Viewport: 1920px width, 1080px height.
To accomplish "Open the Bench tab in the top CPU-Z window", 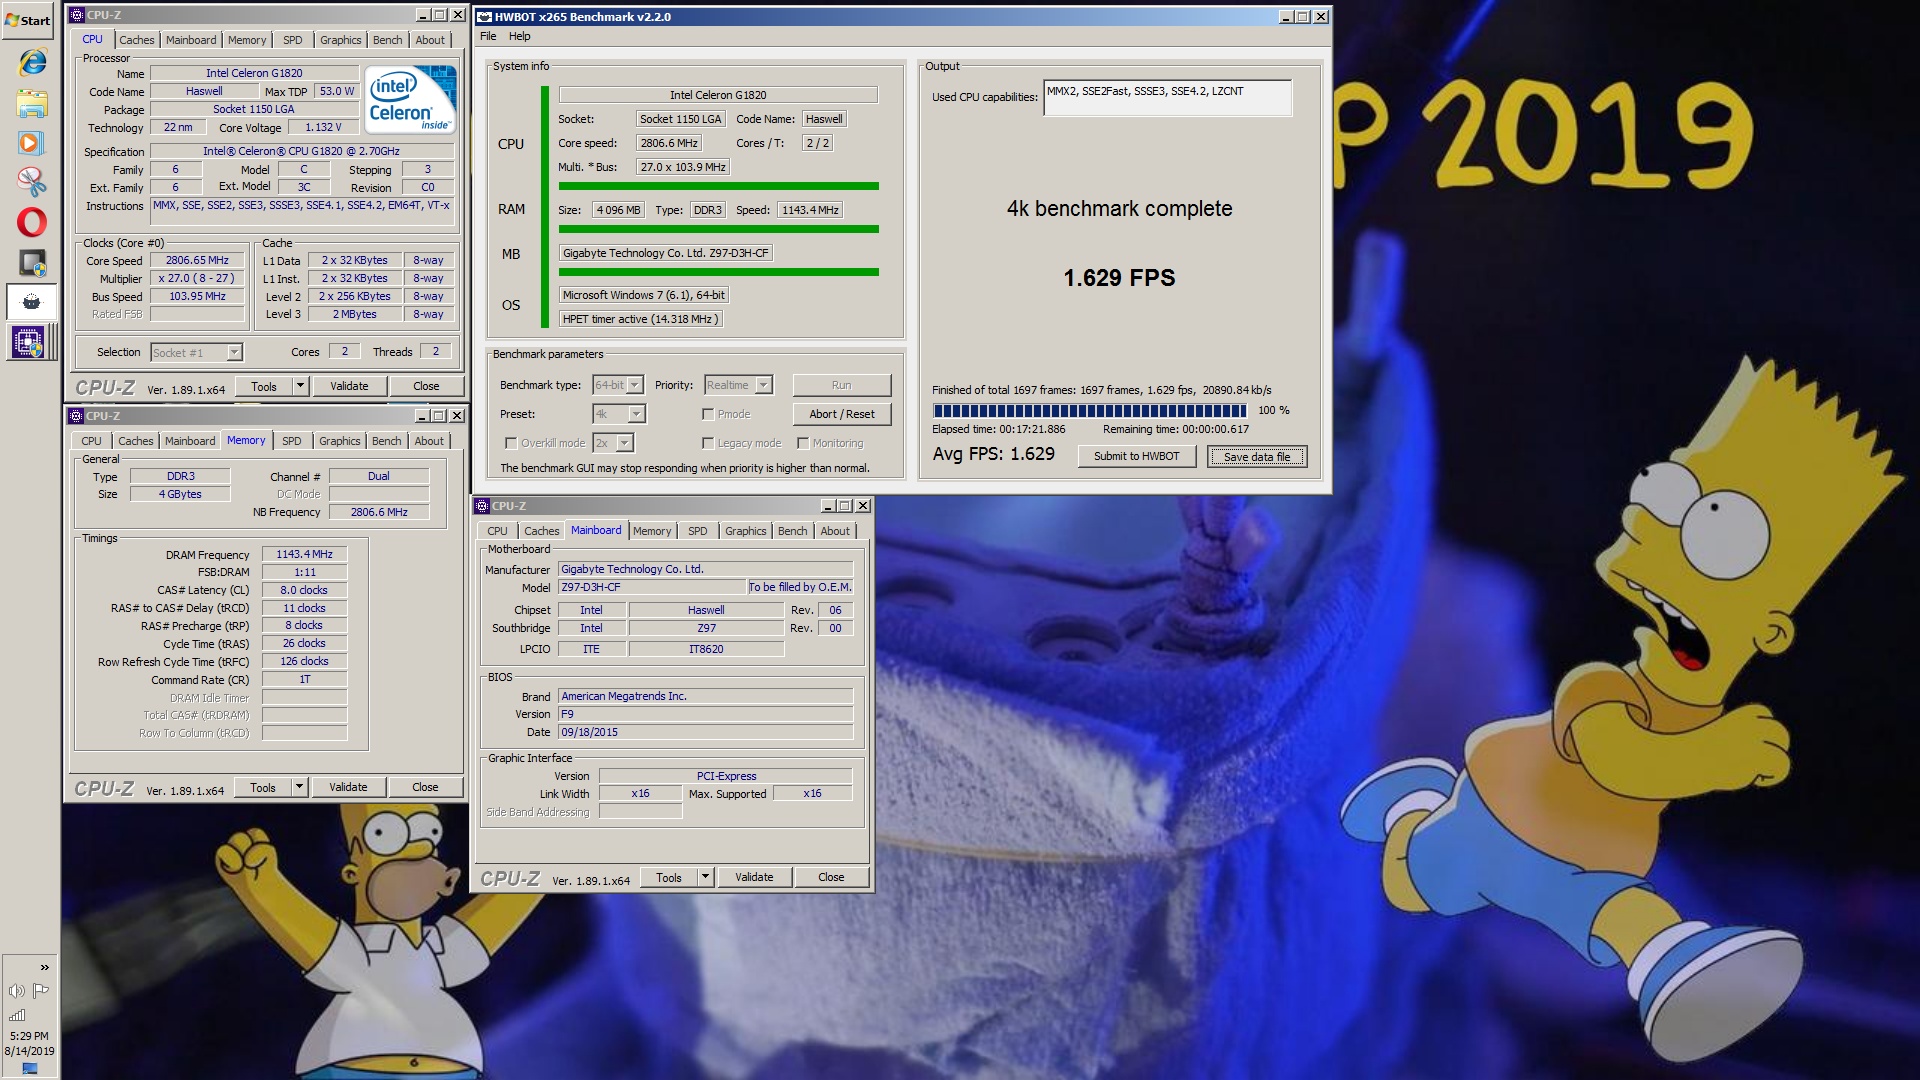I will 388,40.
